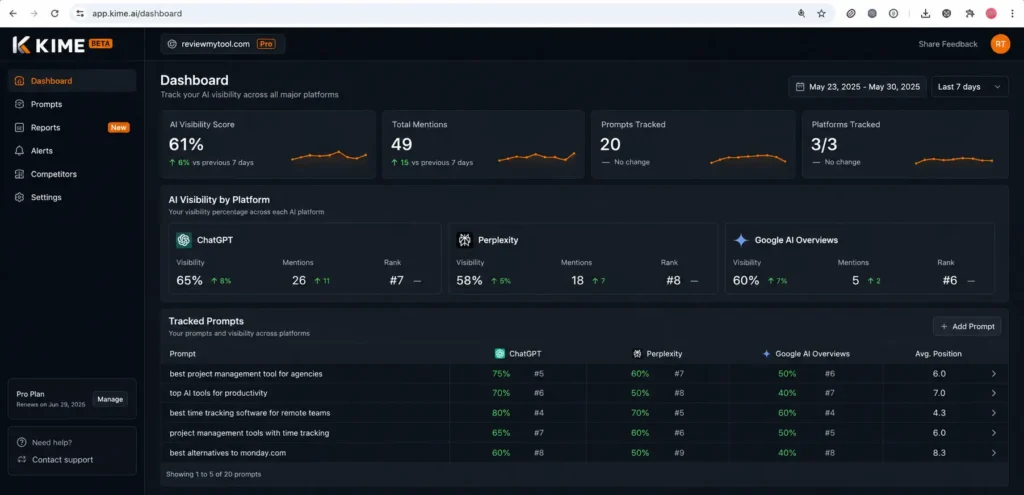Click the Competitors icon in sidebar

(20, 174)
